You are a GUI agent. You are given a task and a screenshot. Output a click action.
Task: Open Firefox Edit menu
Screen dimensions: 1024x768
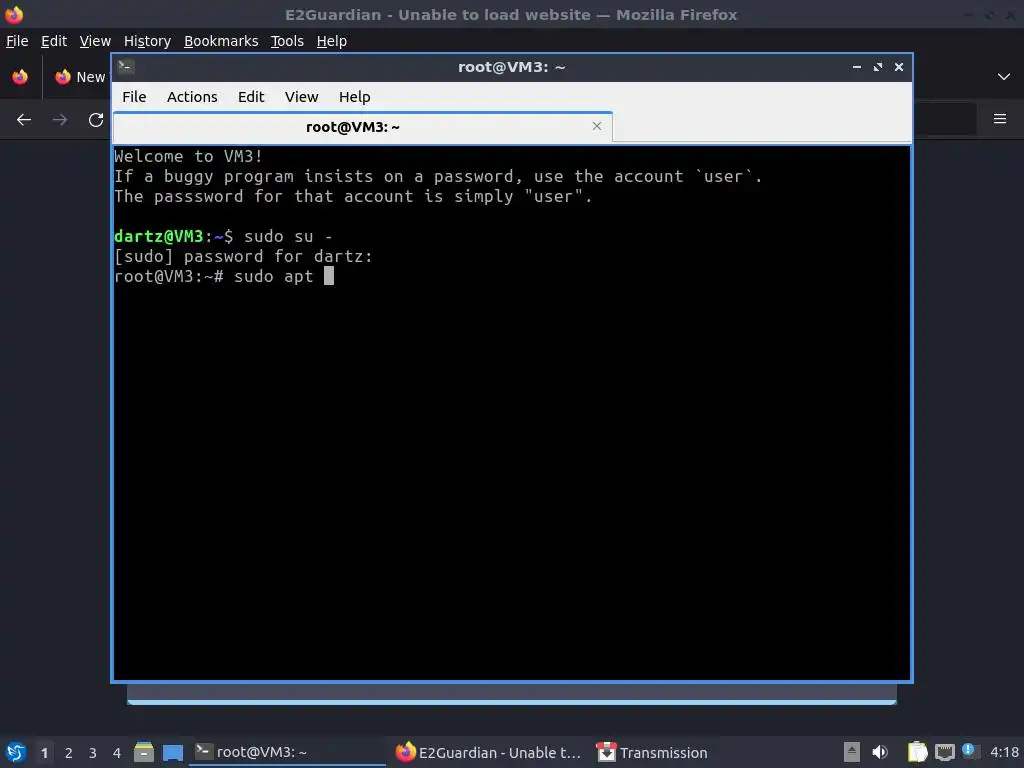54,41
